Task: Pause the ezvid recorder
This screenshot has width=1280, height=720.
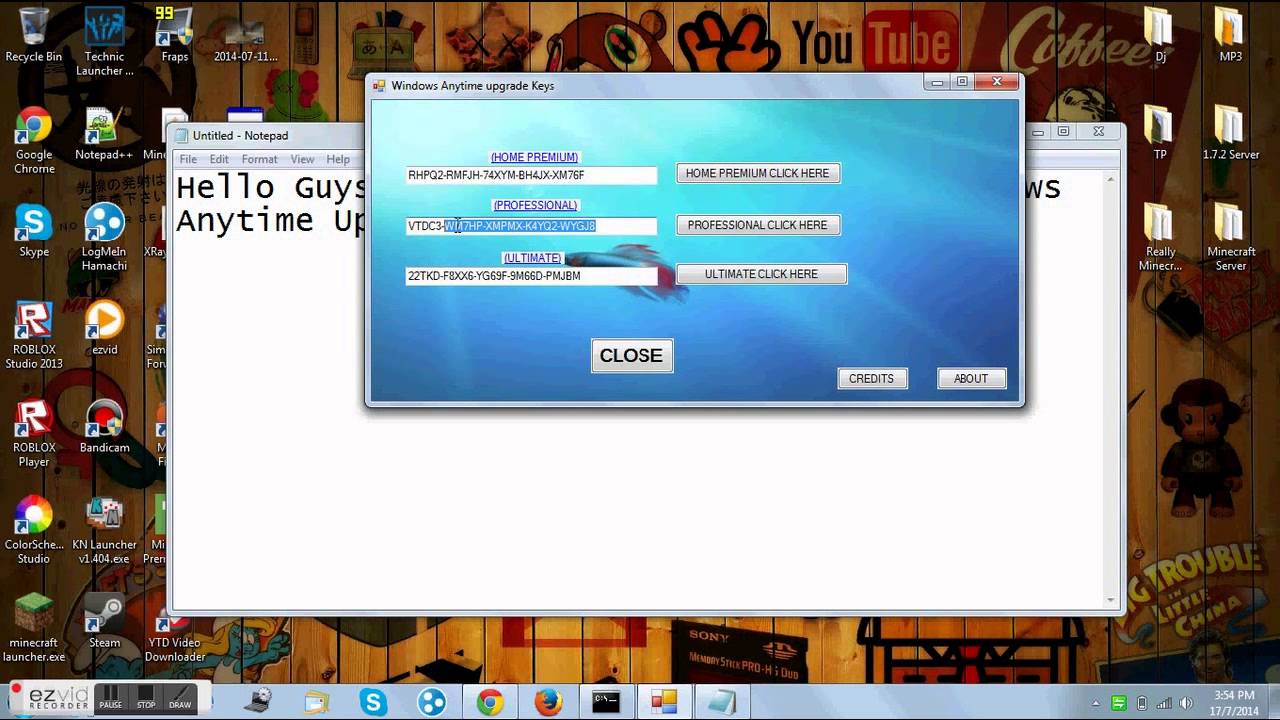Action: click(x=111, y=697)
